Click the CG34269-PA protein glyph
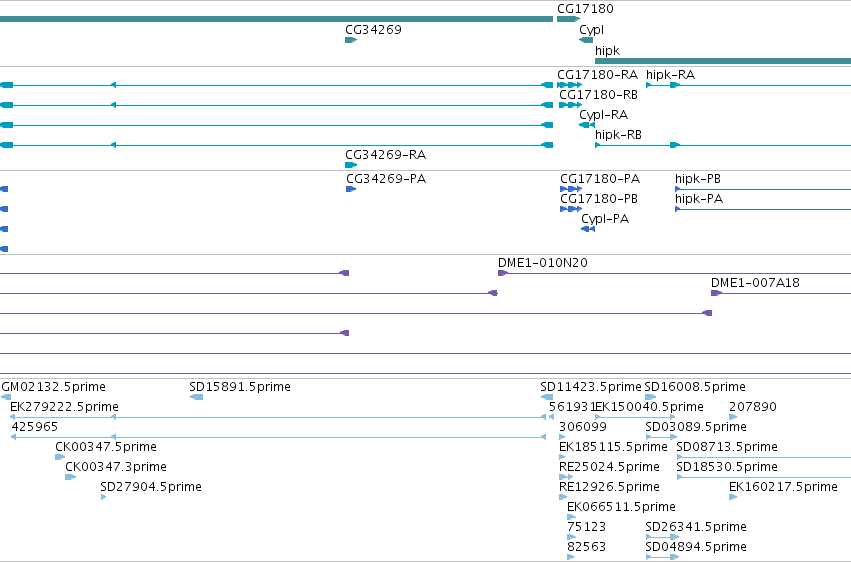Image resolution: width=851 pixels, height=562 pixels. (351, 189)
